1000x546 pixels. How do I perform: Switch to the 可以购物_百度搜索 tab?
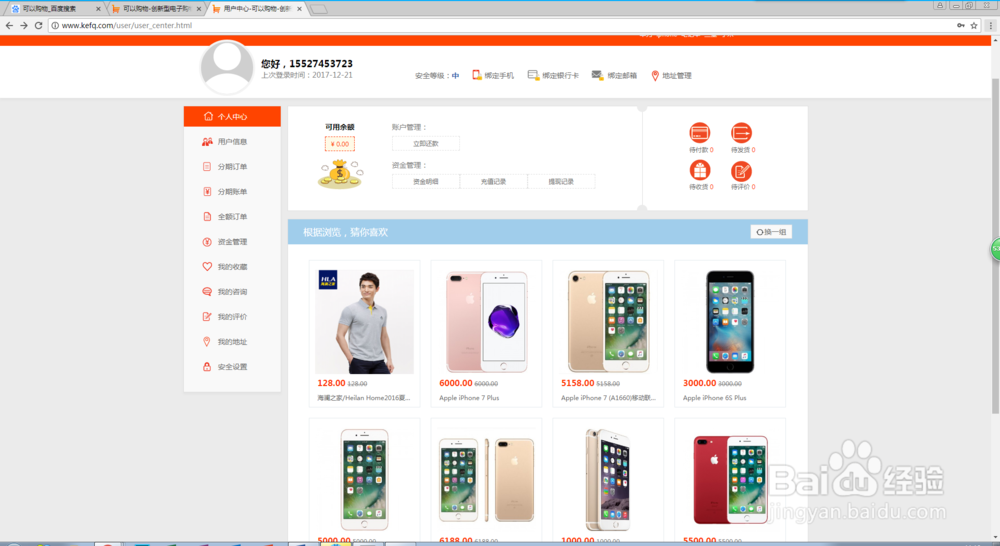point(55,9)
